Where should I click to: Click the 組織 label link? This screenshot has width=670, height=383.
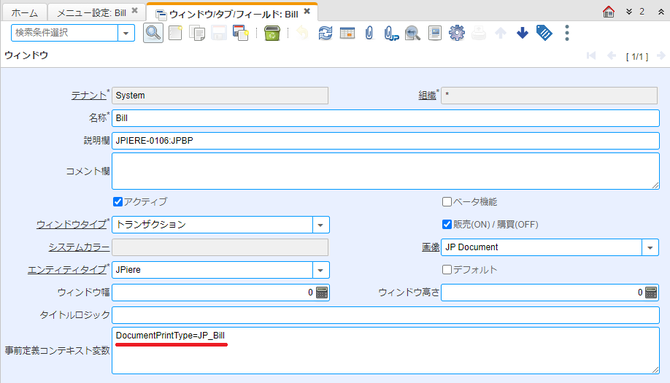(427, 95)
